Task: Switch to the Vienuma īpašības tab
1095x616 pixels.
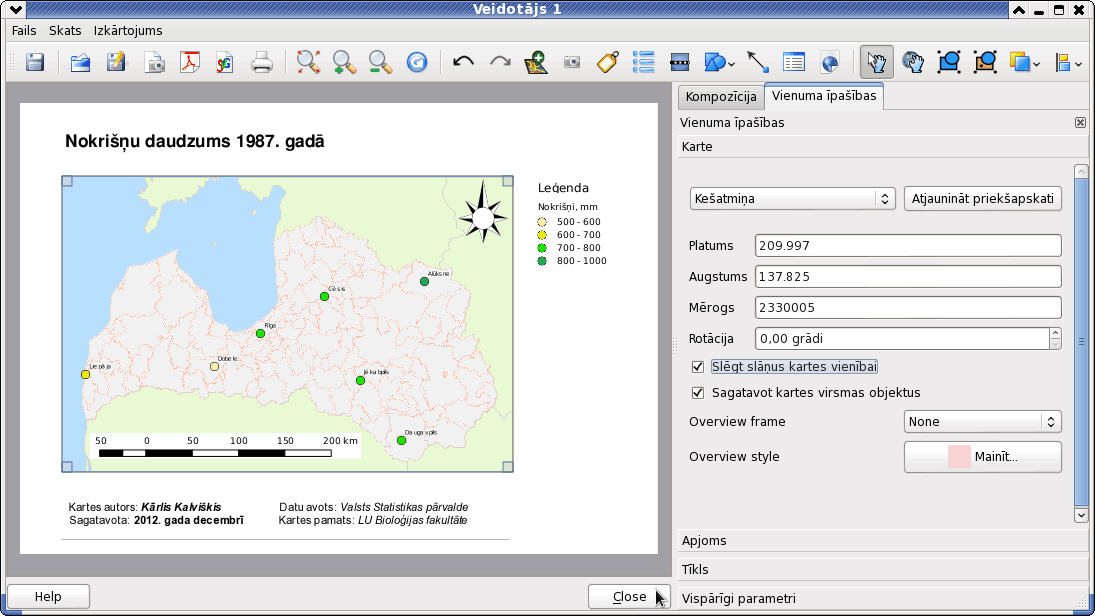Action: click(x=824, y=96)
